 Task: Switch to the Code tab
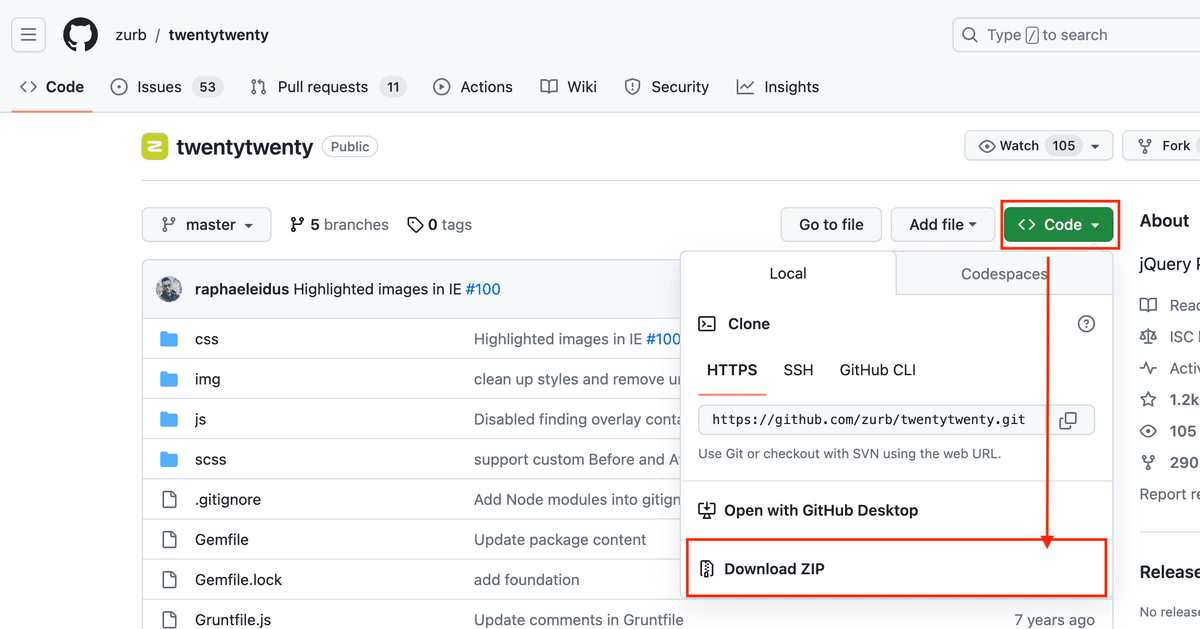tap(52, 87)
